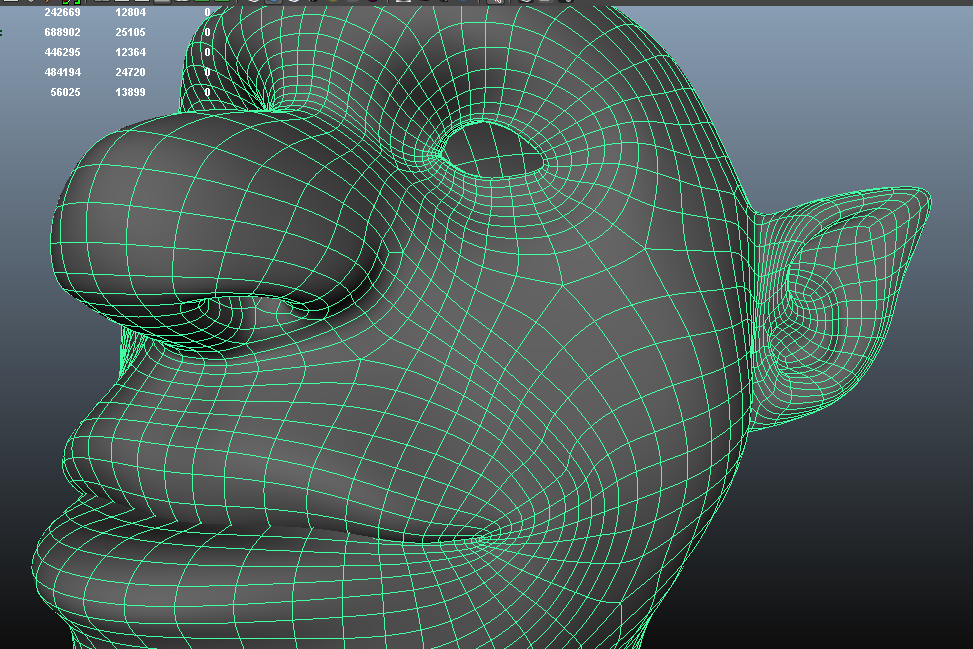
Task: Click the red-marked icon in the top toolbar
Action: tap(495, 2)
